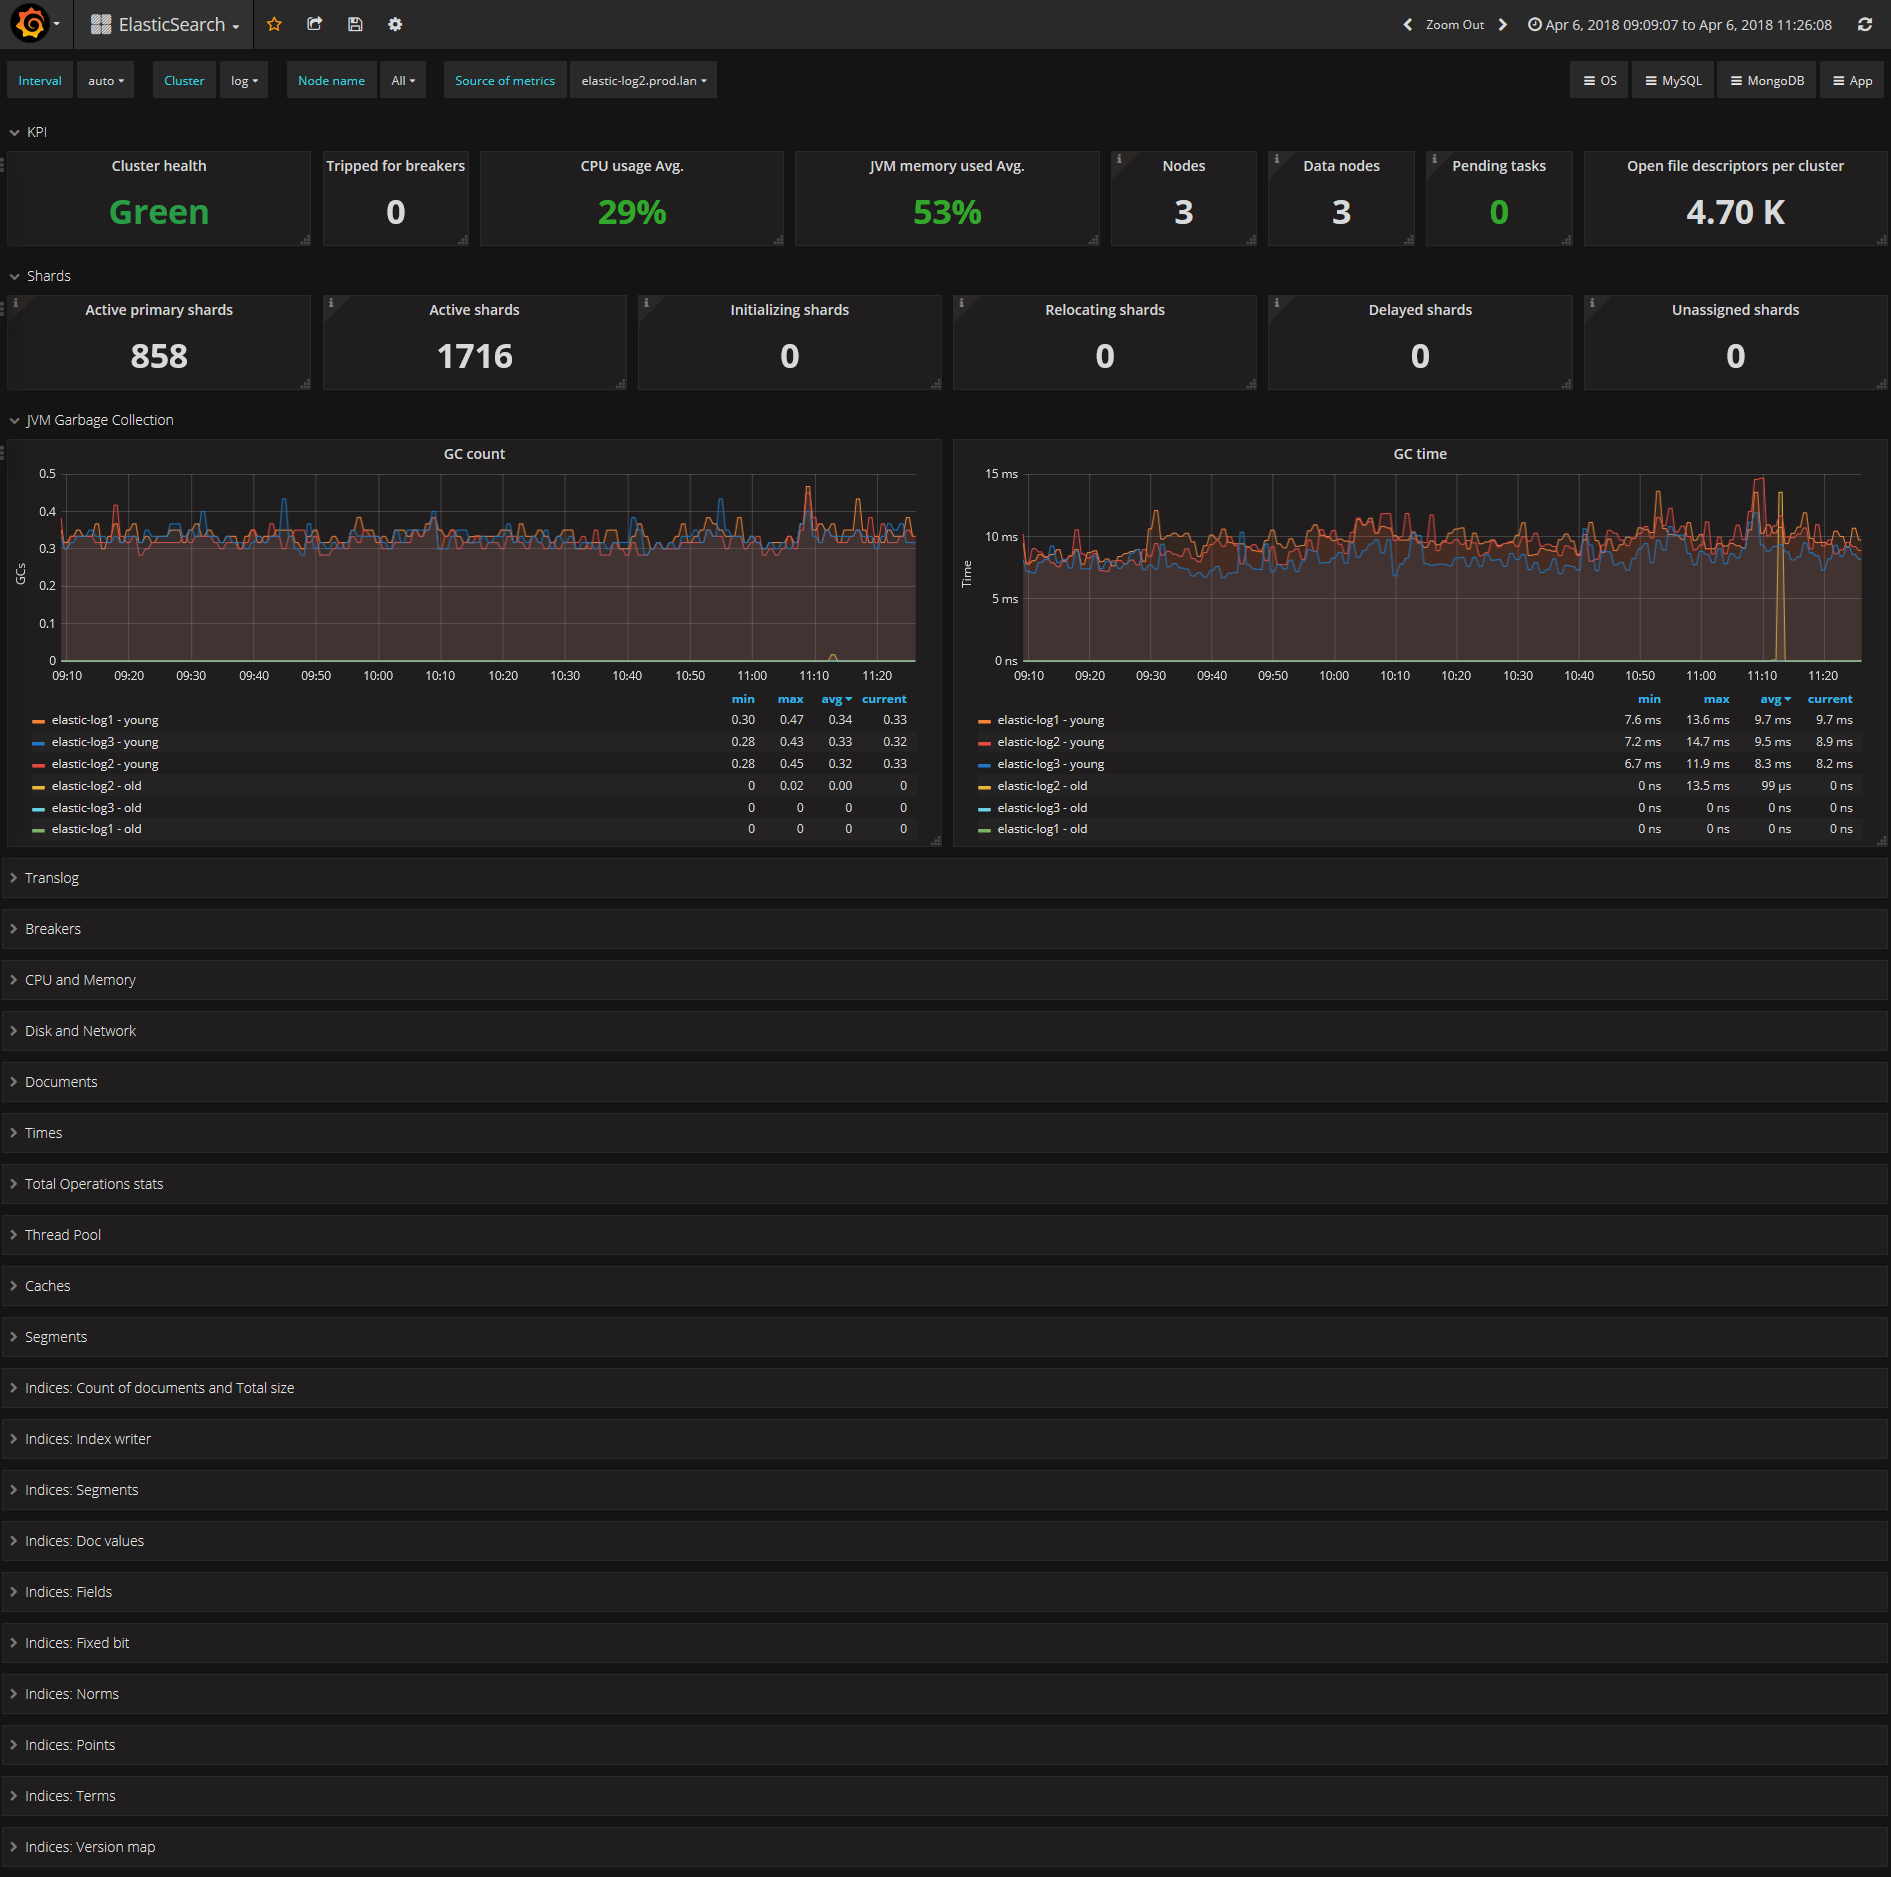Open the GC time panel title menu
The width and height of the screenshot is (1891, 1877).
(1420, 454)
